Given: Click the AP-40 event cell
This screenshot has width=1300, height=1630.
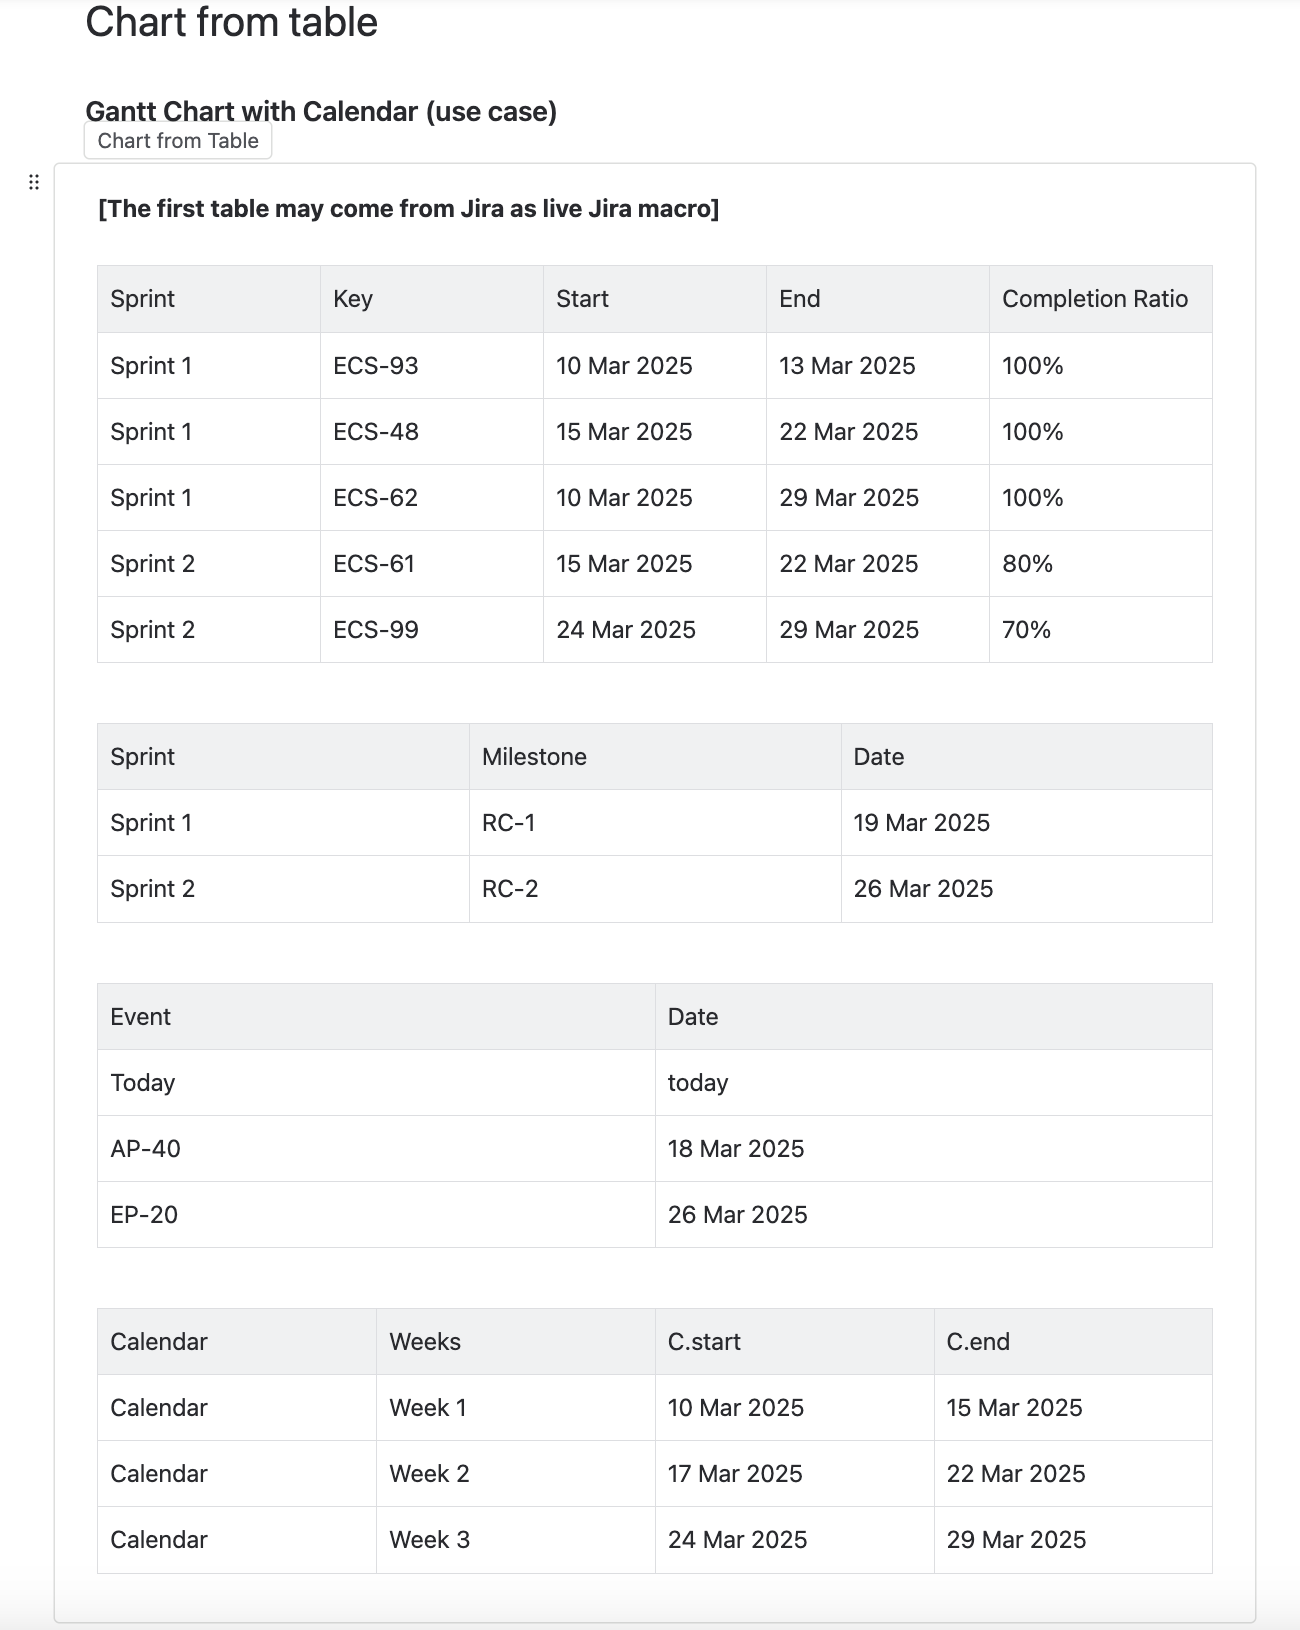Looking at the screenshot, I should 146,1149.
